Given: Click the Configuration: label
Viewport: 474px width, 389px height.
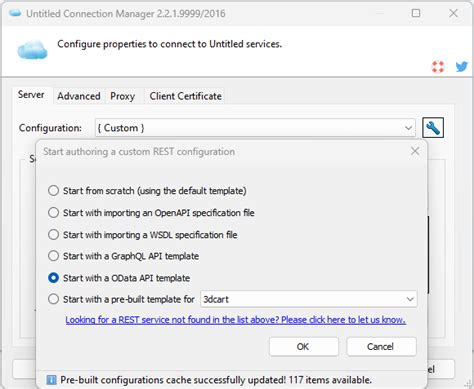Looking at the screenshot, I should tap(50, 128).
